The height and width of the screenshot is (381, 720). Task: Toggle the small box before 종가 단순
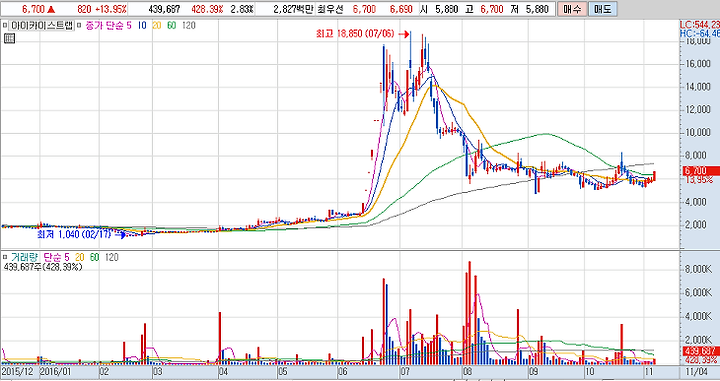[79, 26]
